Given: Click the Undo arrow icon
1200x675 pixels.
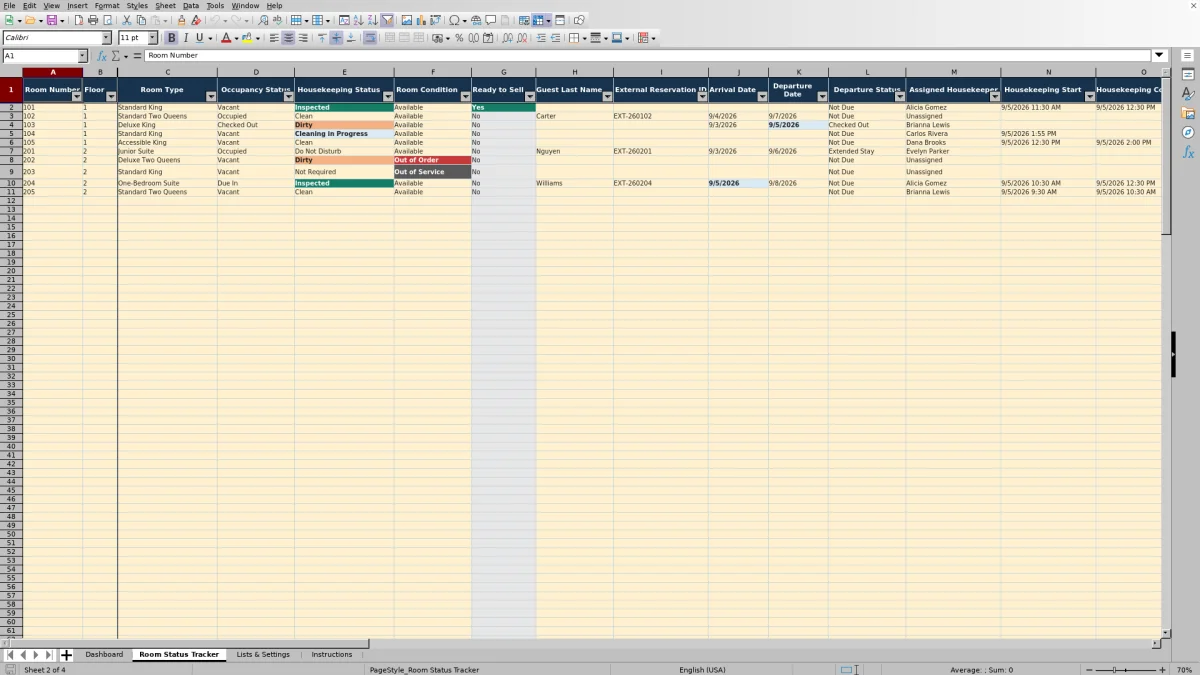Looking at the screenshot, I should [x=214, y=20].
